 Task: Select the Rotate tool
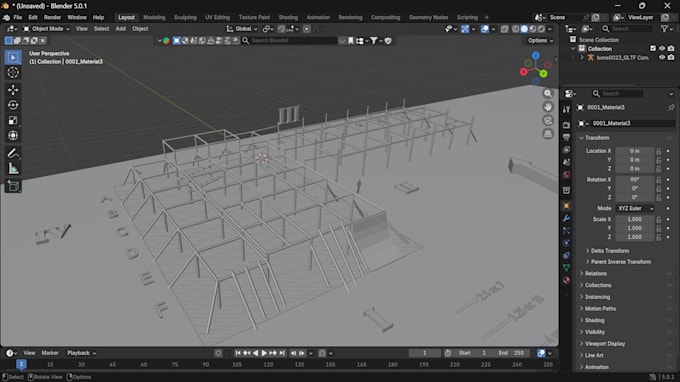point(13,105)
